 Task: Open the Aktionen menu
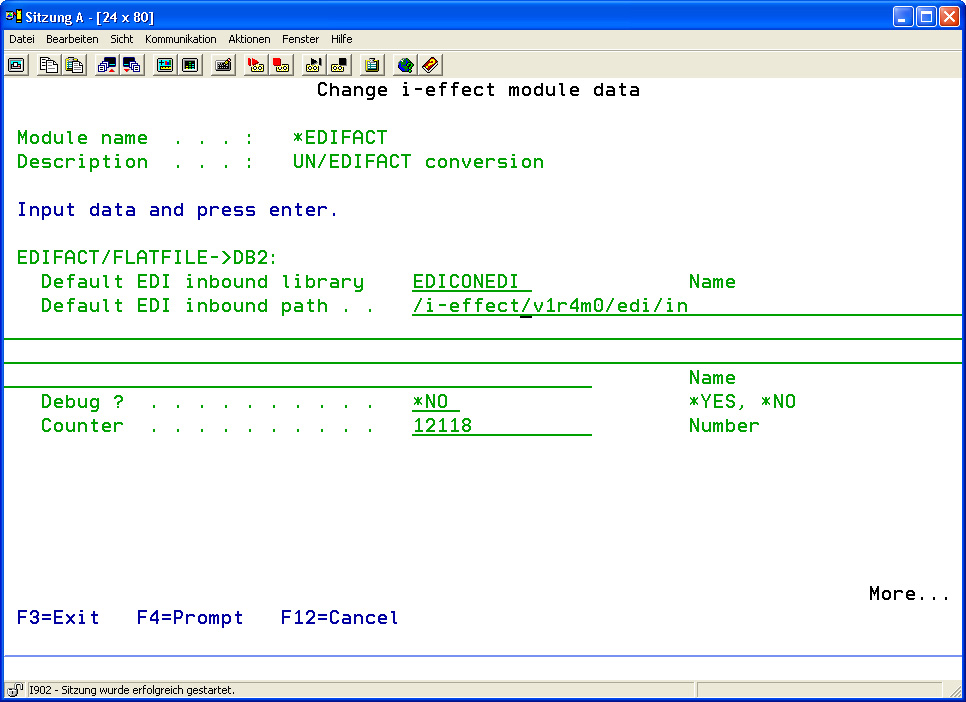point(249,39)
